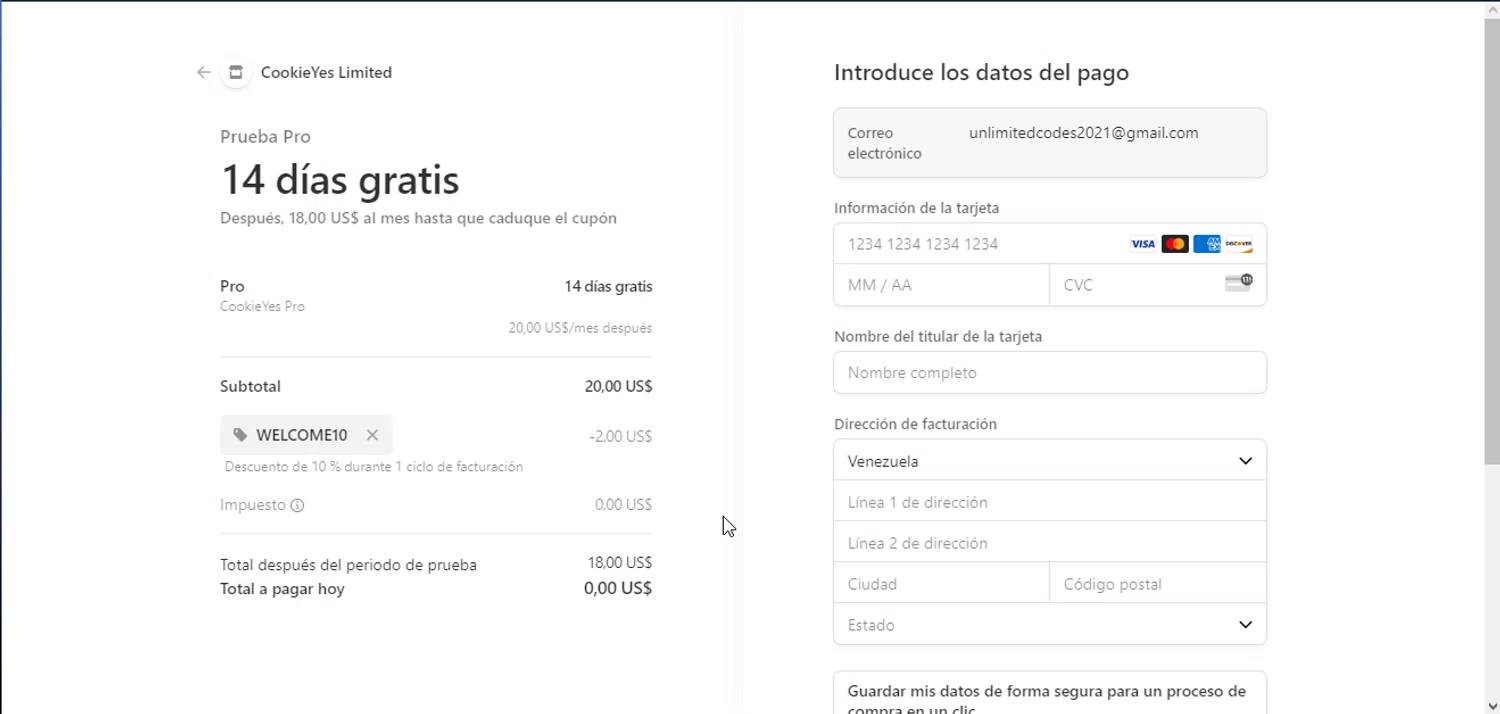
Task: Click the discount amount -2,00 US$
Action: [621, 436]
